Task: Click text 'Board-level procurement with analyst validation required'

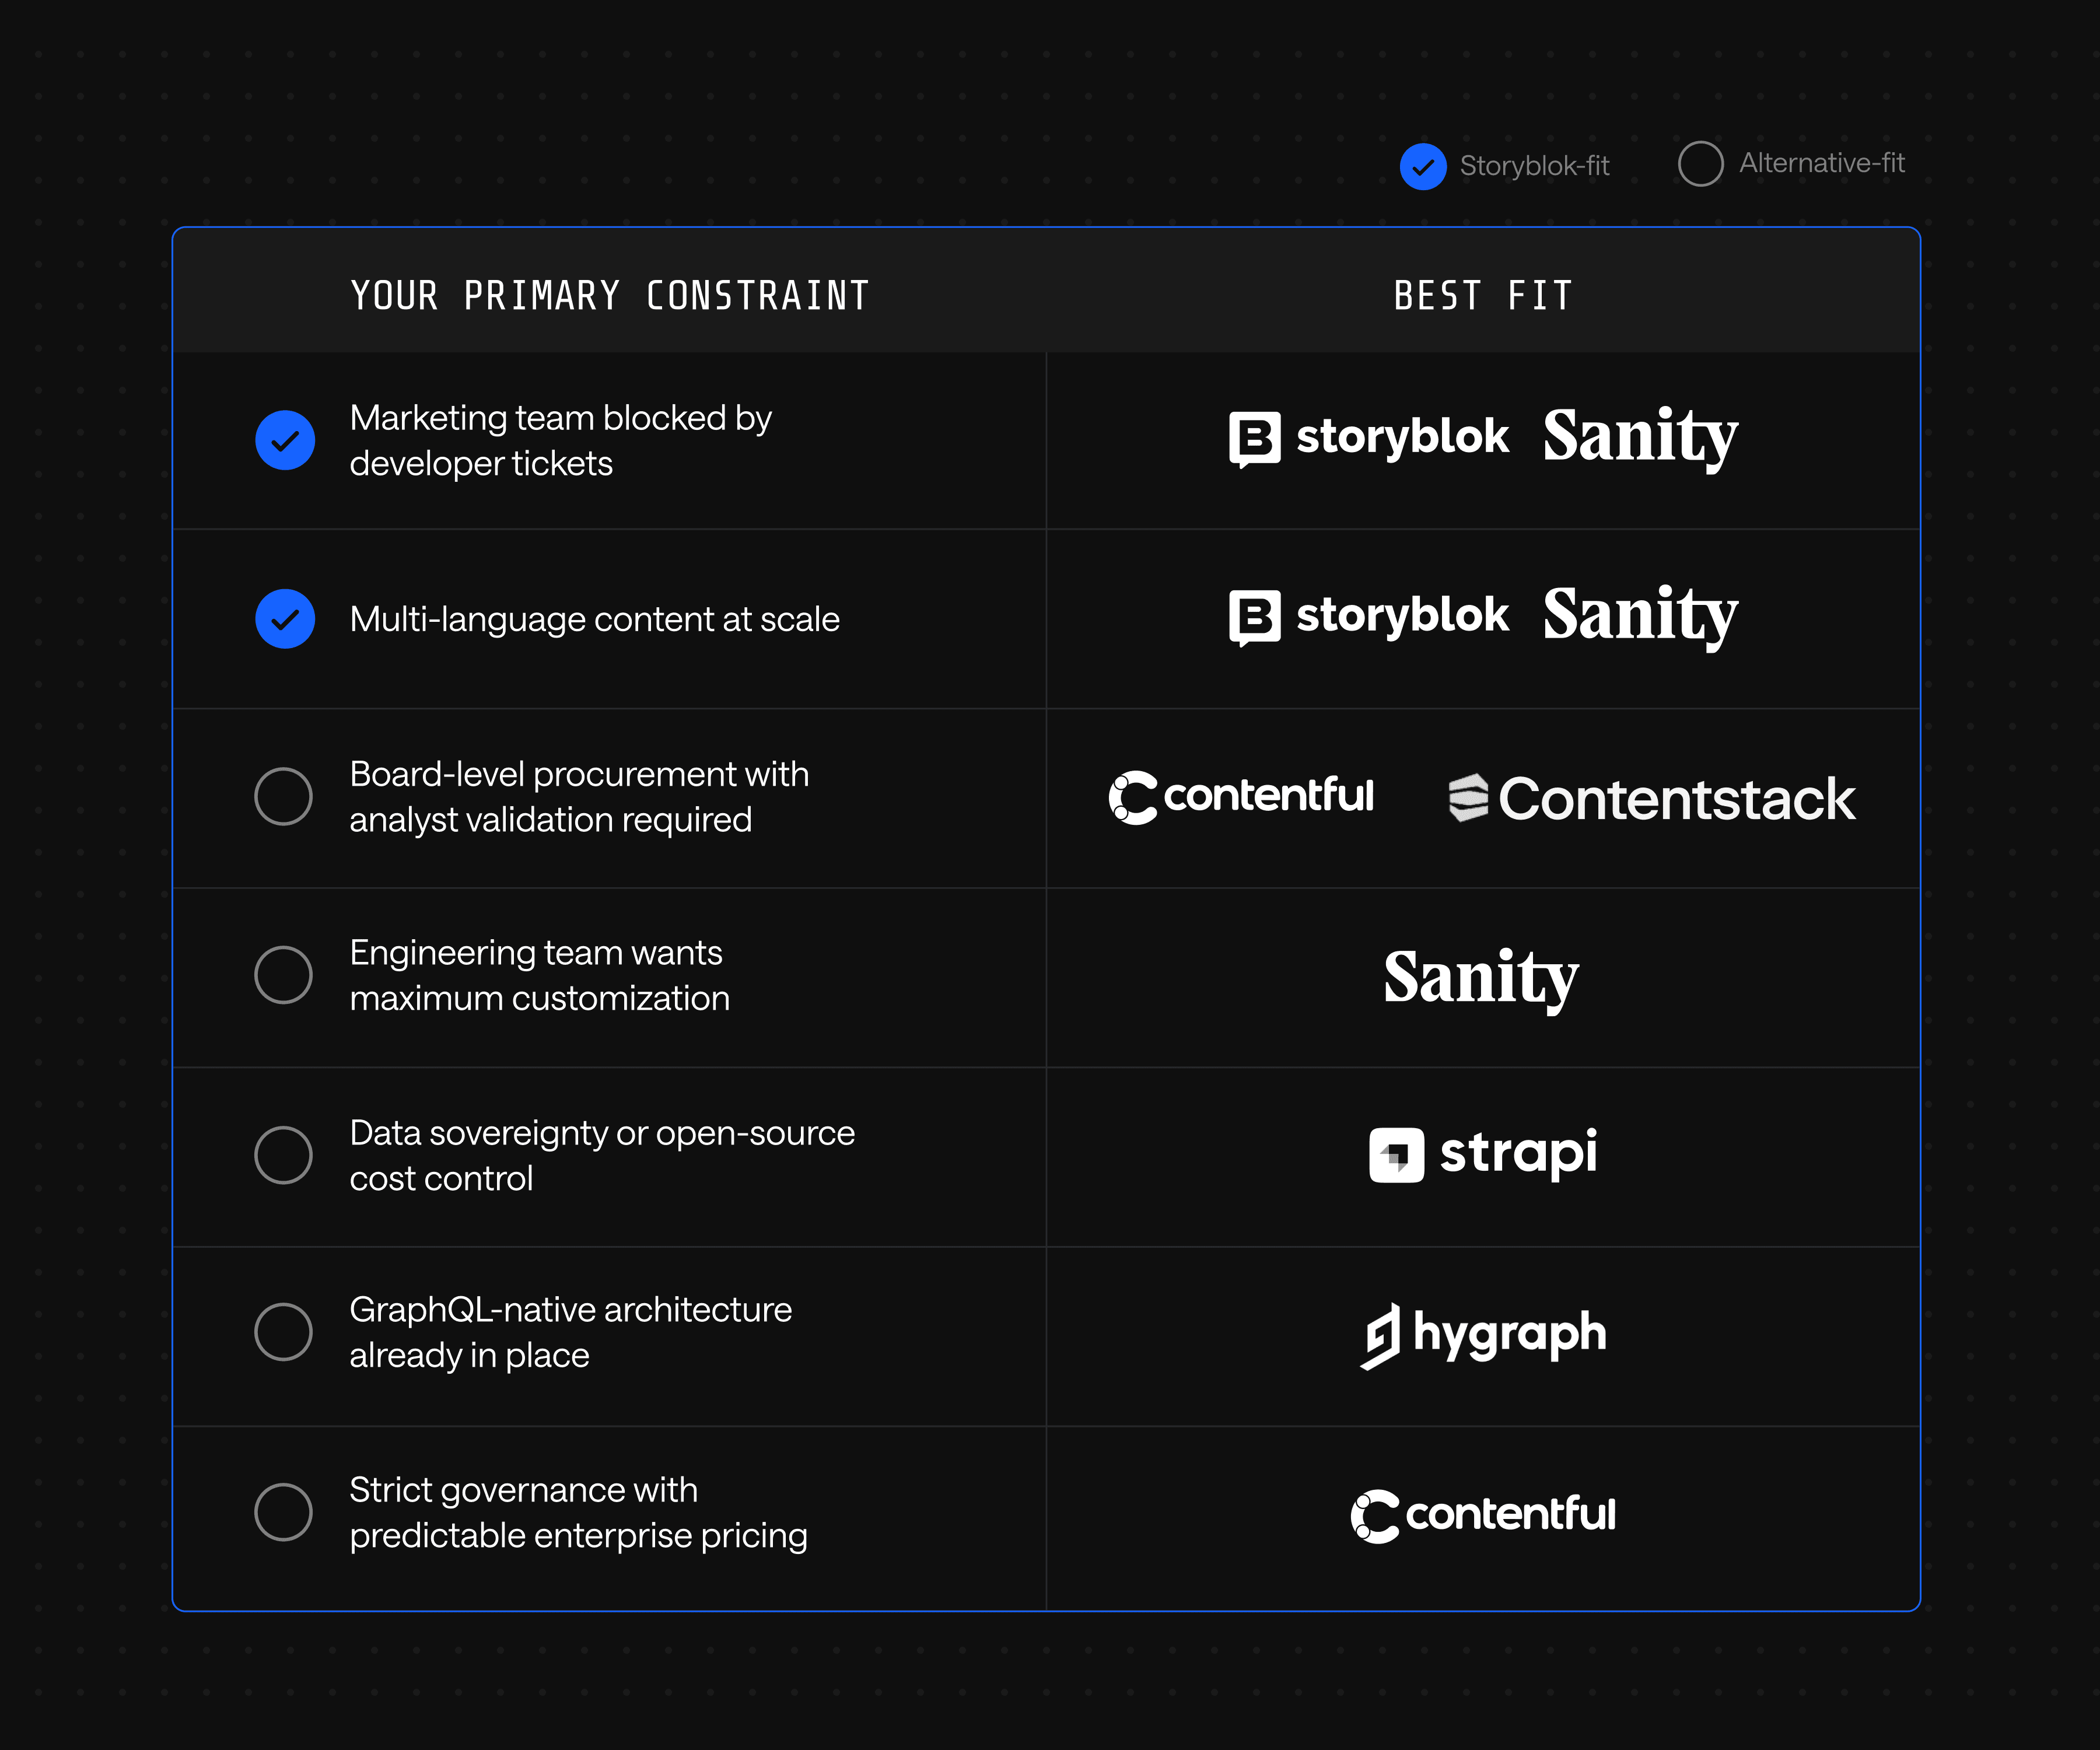Action: [579, 797]
